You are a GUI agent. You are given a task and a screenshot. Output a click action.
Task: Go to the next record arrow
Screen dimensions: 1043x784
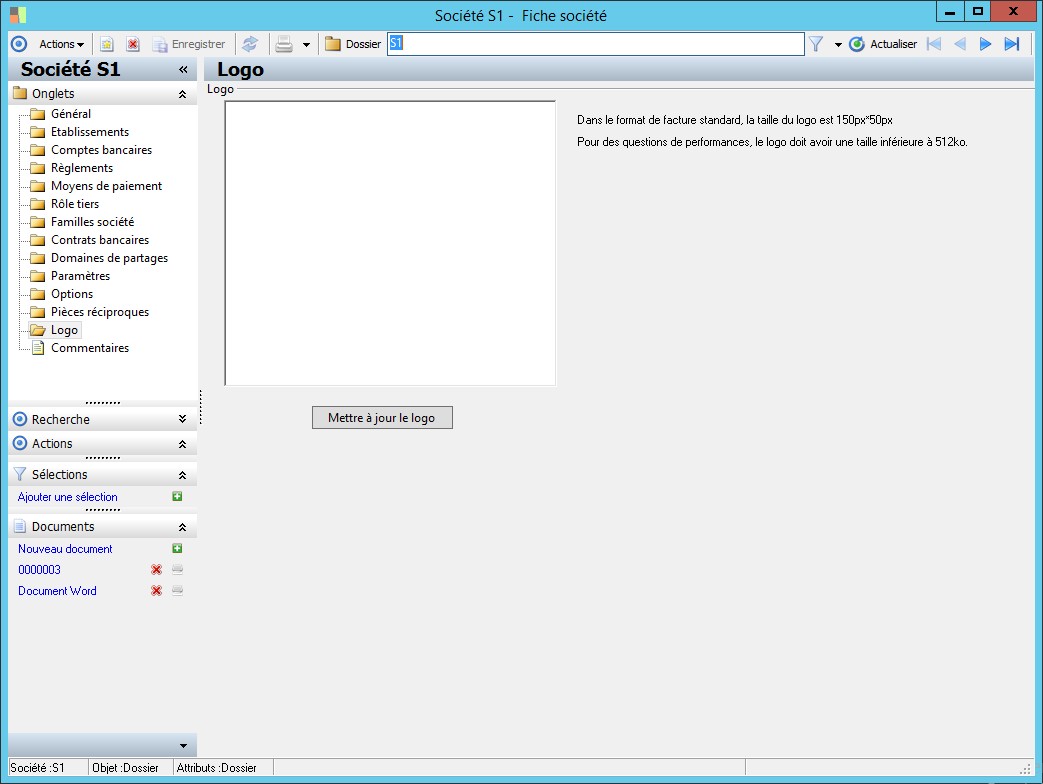[985, 44]
